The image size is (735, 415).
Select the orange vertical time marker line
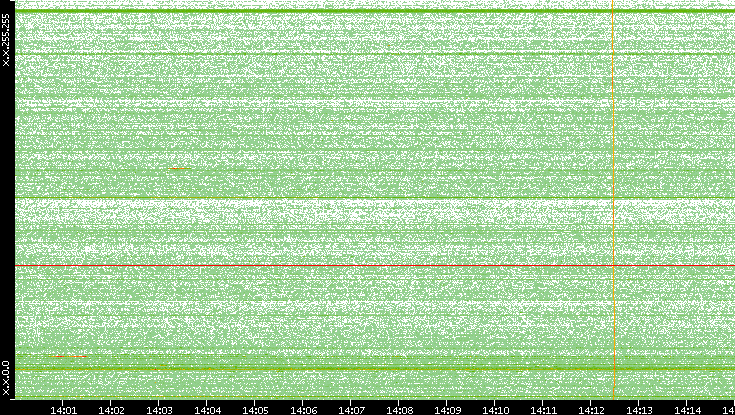[x=613, y=199]
